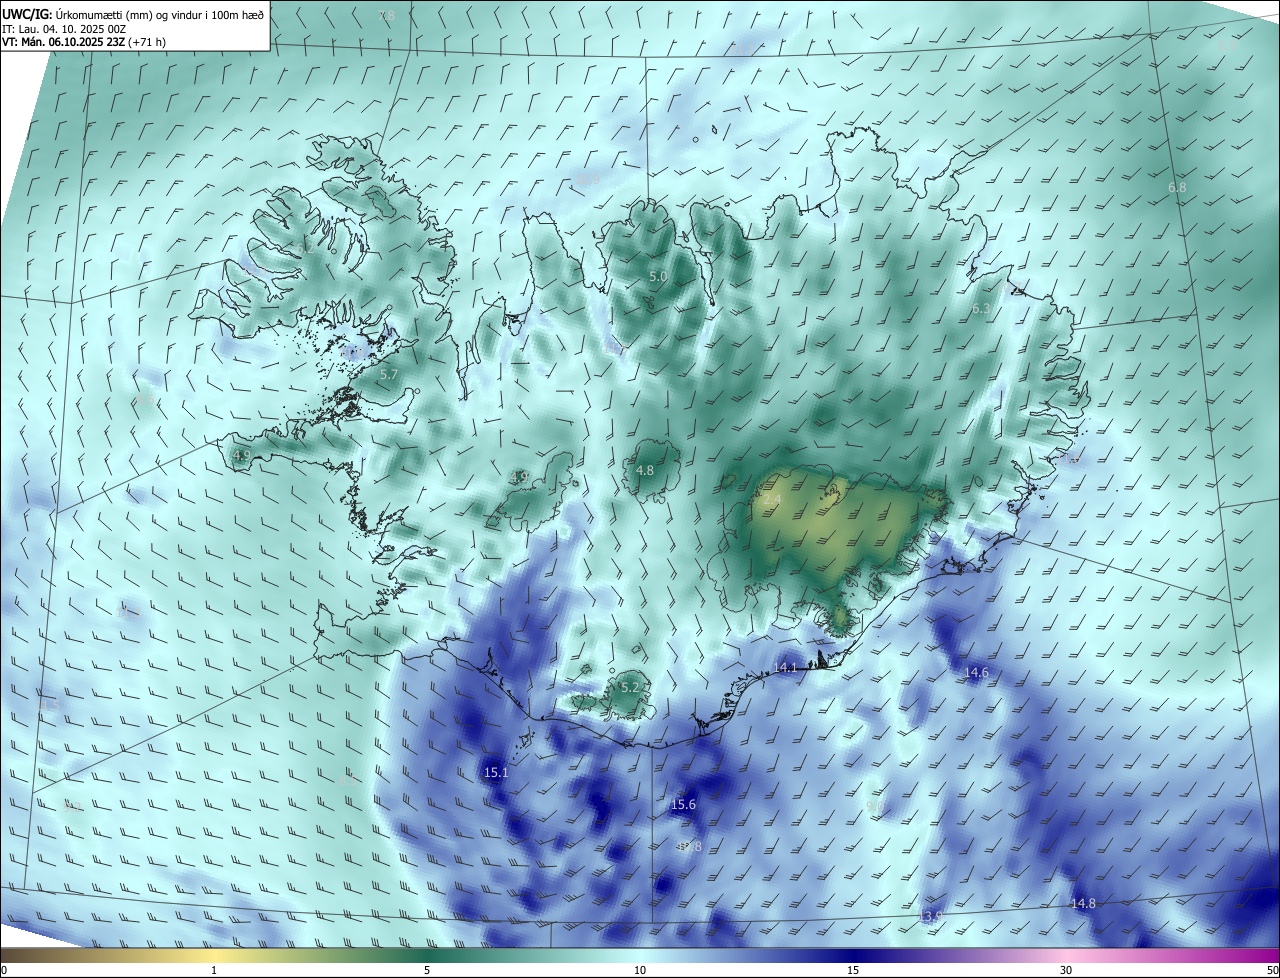Click the color scale tick labeled "30"
Image resolution: width=1280 pixels, height=978 pixels.
pyautogui.click(x=1066, y=970)
